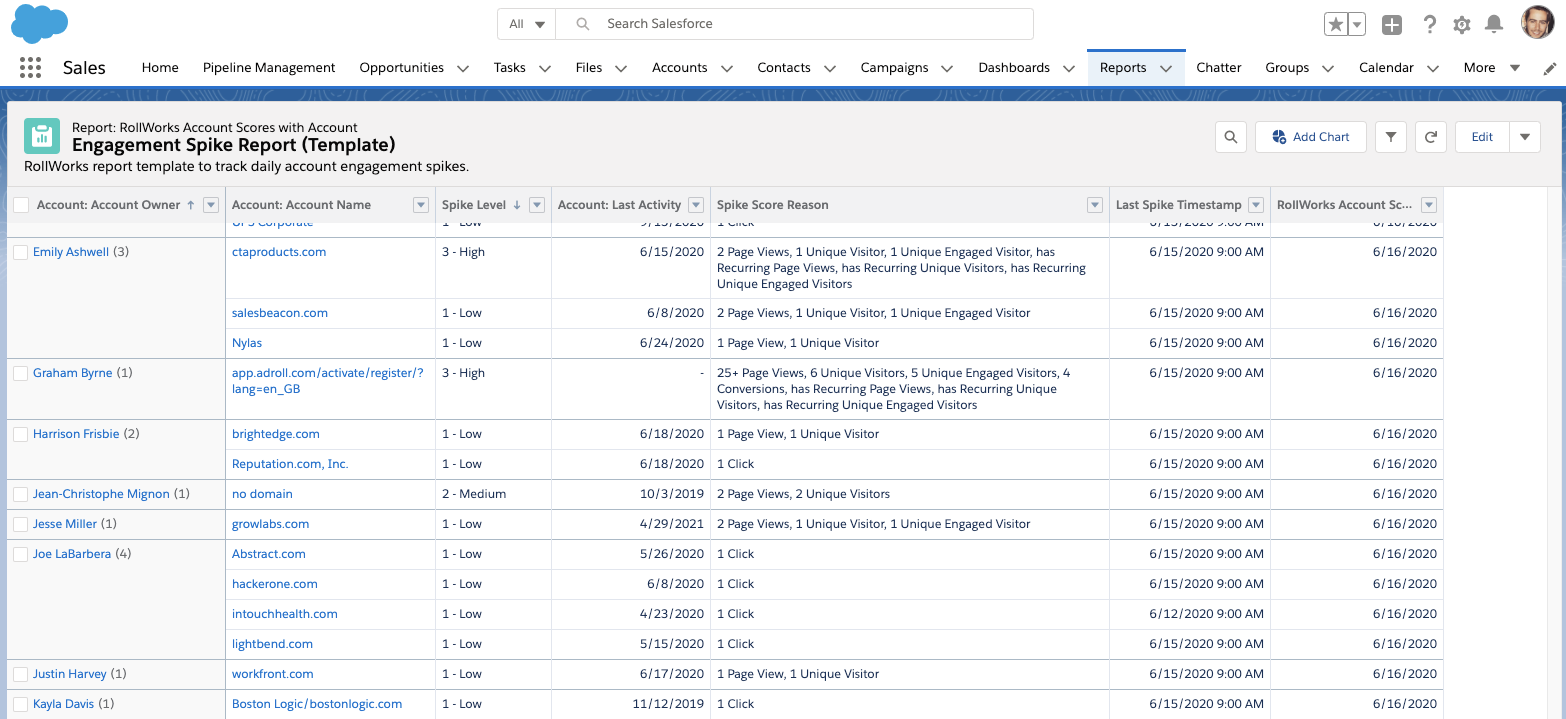Viewport: 1566px width, 719px height.
Task: Open the Boston Logic/bostonlogic.com link
Action: coord(317,704)
